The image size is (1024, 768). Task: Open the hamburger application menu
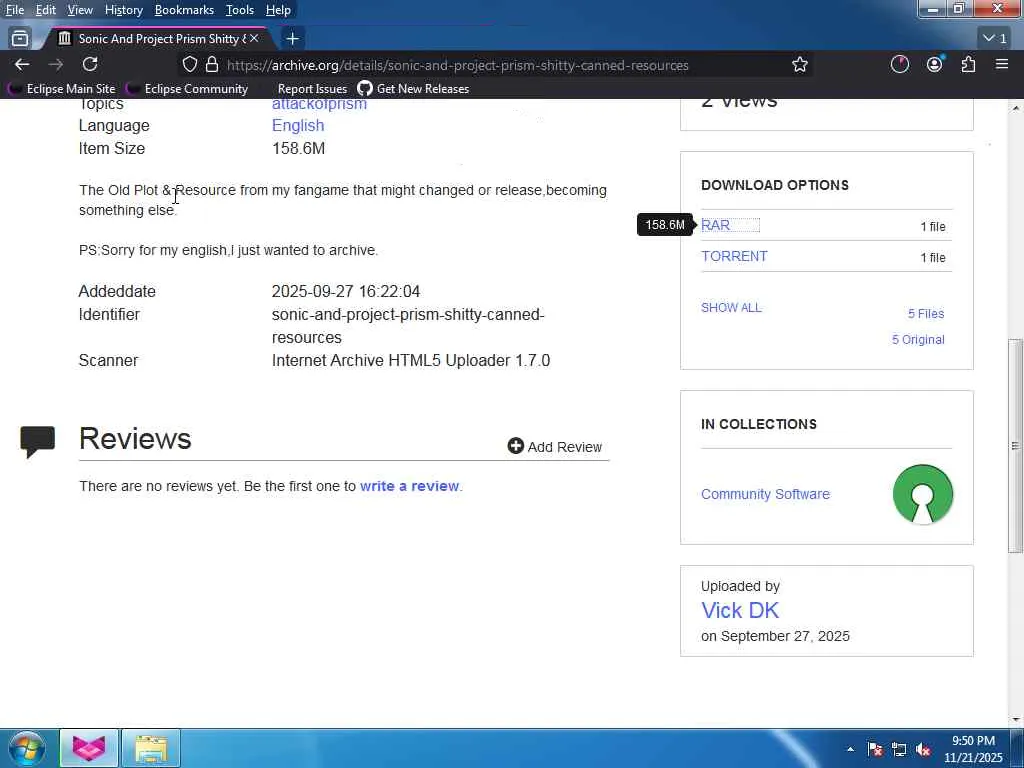(x=1002, y=64)
